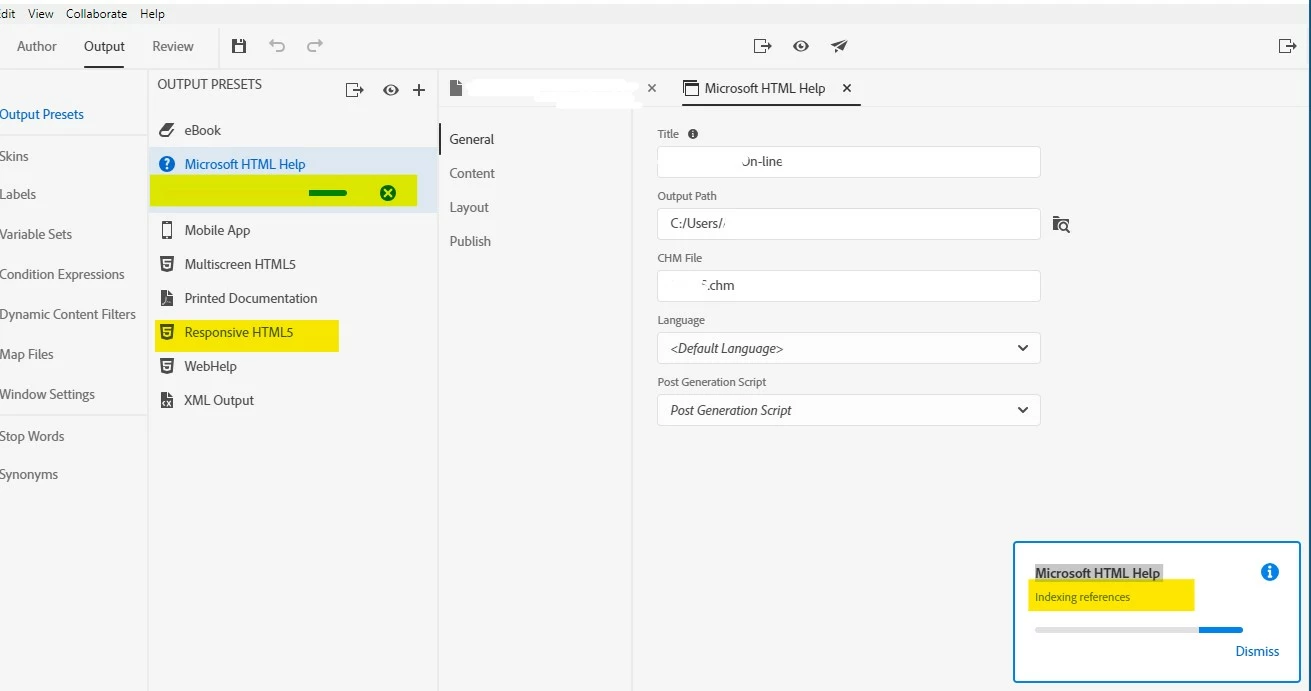Viewport: 1311px width, 691px height.
Task: Click the CHM File input field
Action: [x=849, y=286]
